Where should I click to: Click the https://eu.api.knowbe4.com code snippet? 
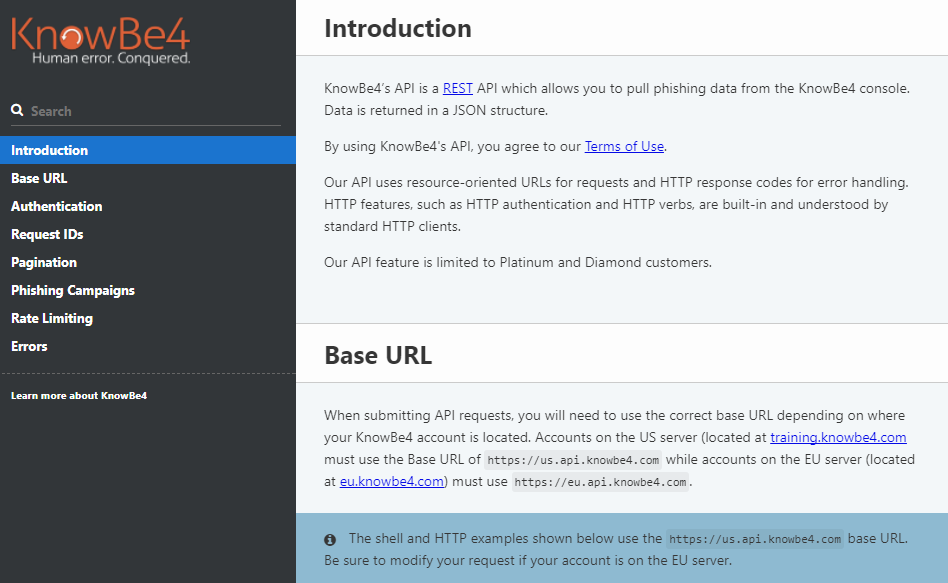[600, 482]
